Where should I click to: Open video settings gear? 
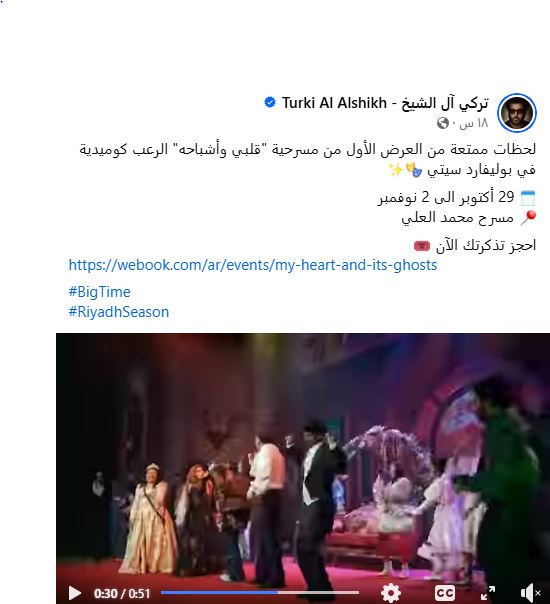click(x=391, y=593)
